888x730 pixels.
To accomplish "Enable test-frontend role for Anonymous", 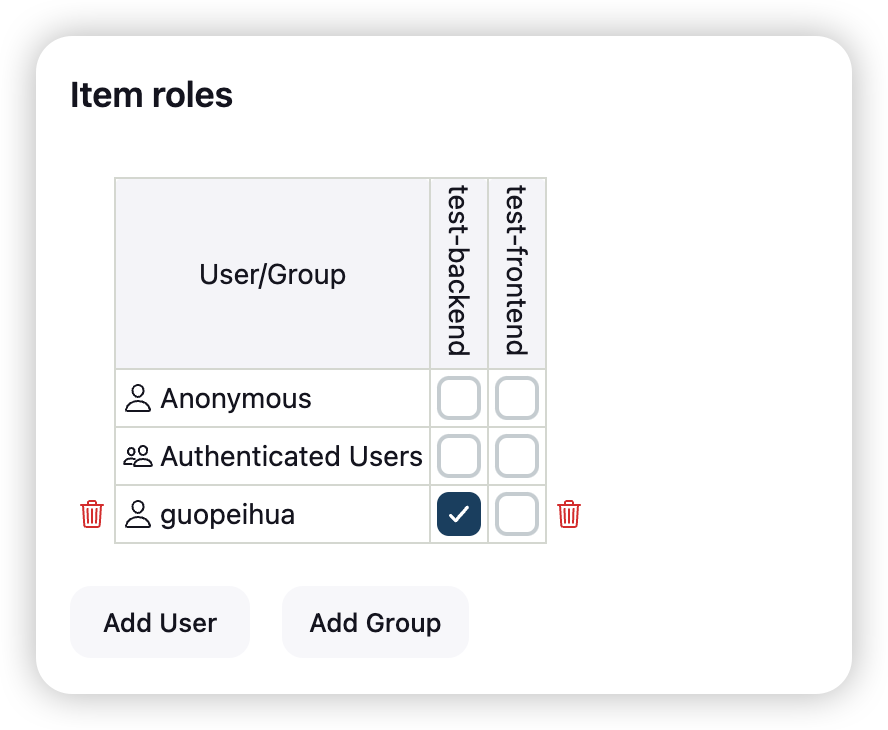I will (517, 398).
